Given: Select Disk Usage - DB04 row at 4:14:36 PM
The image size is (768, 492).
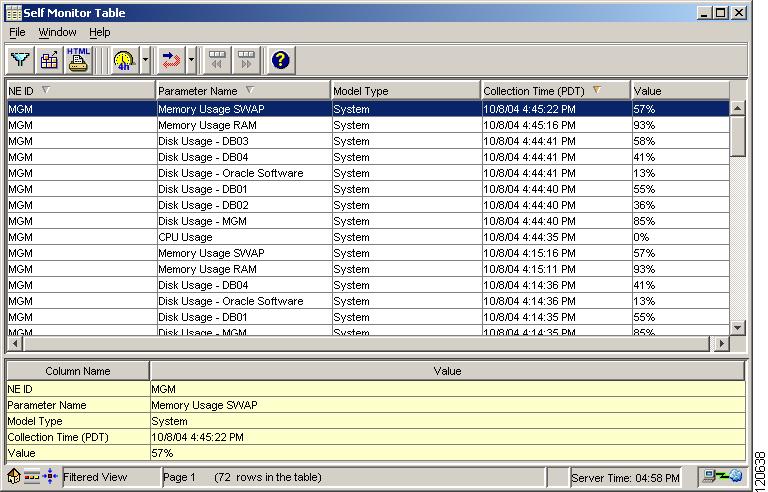Looking at the screenshot, I should (x=368, y=285).
